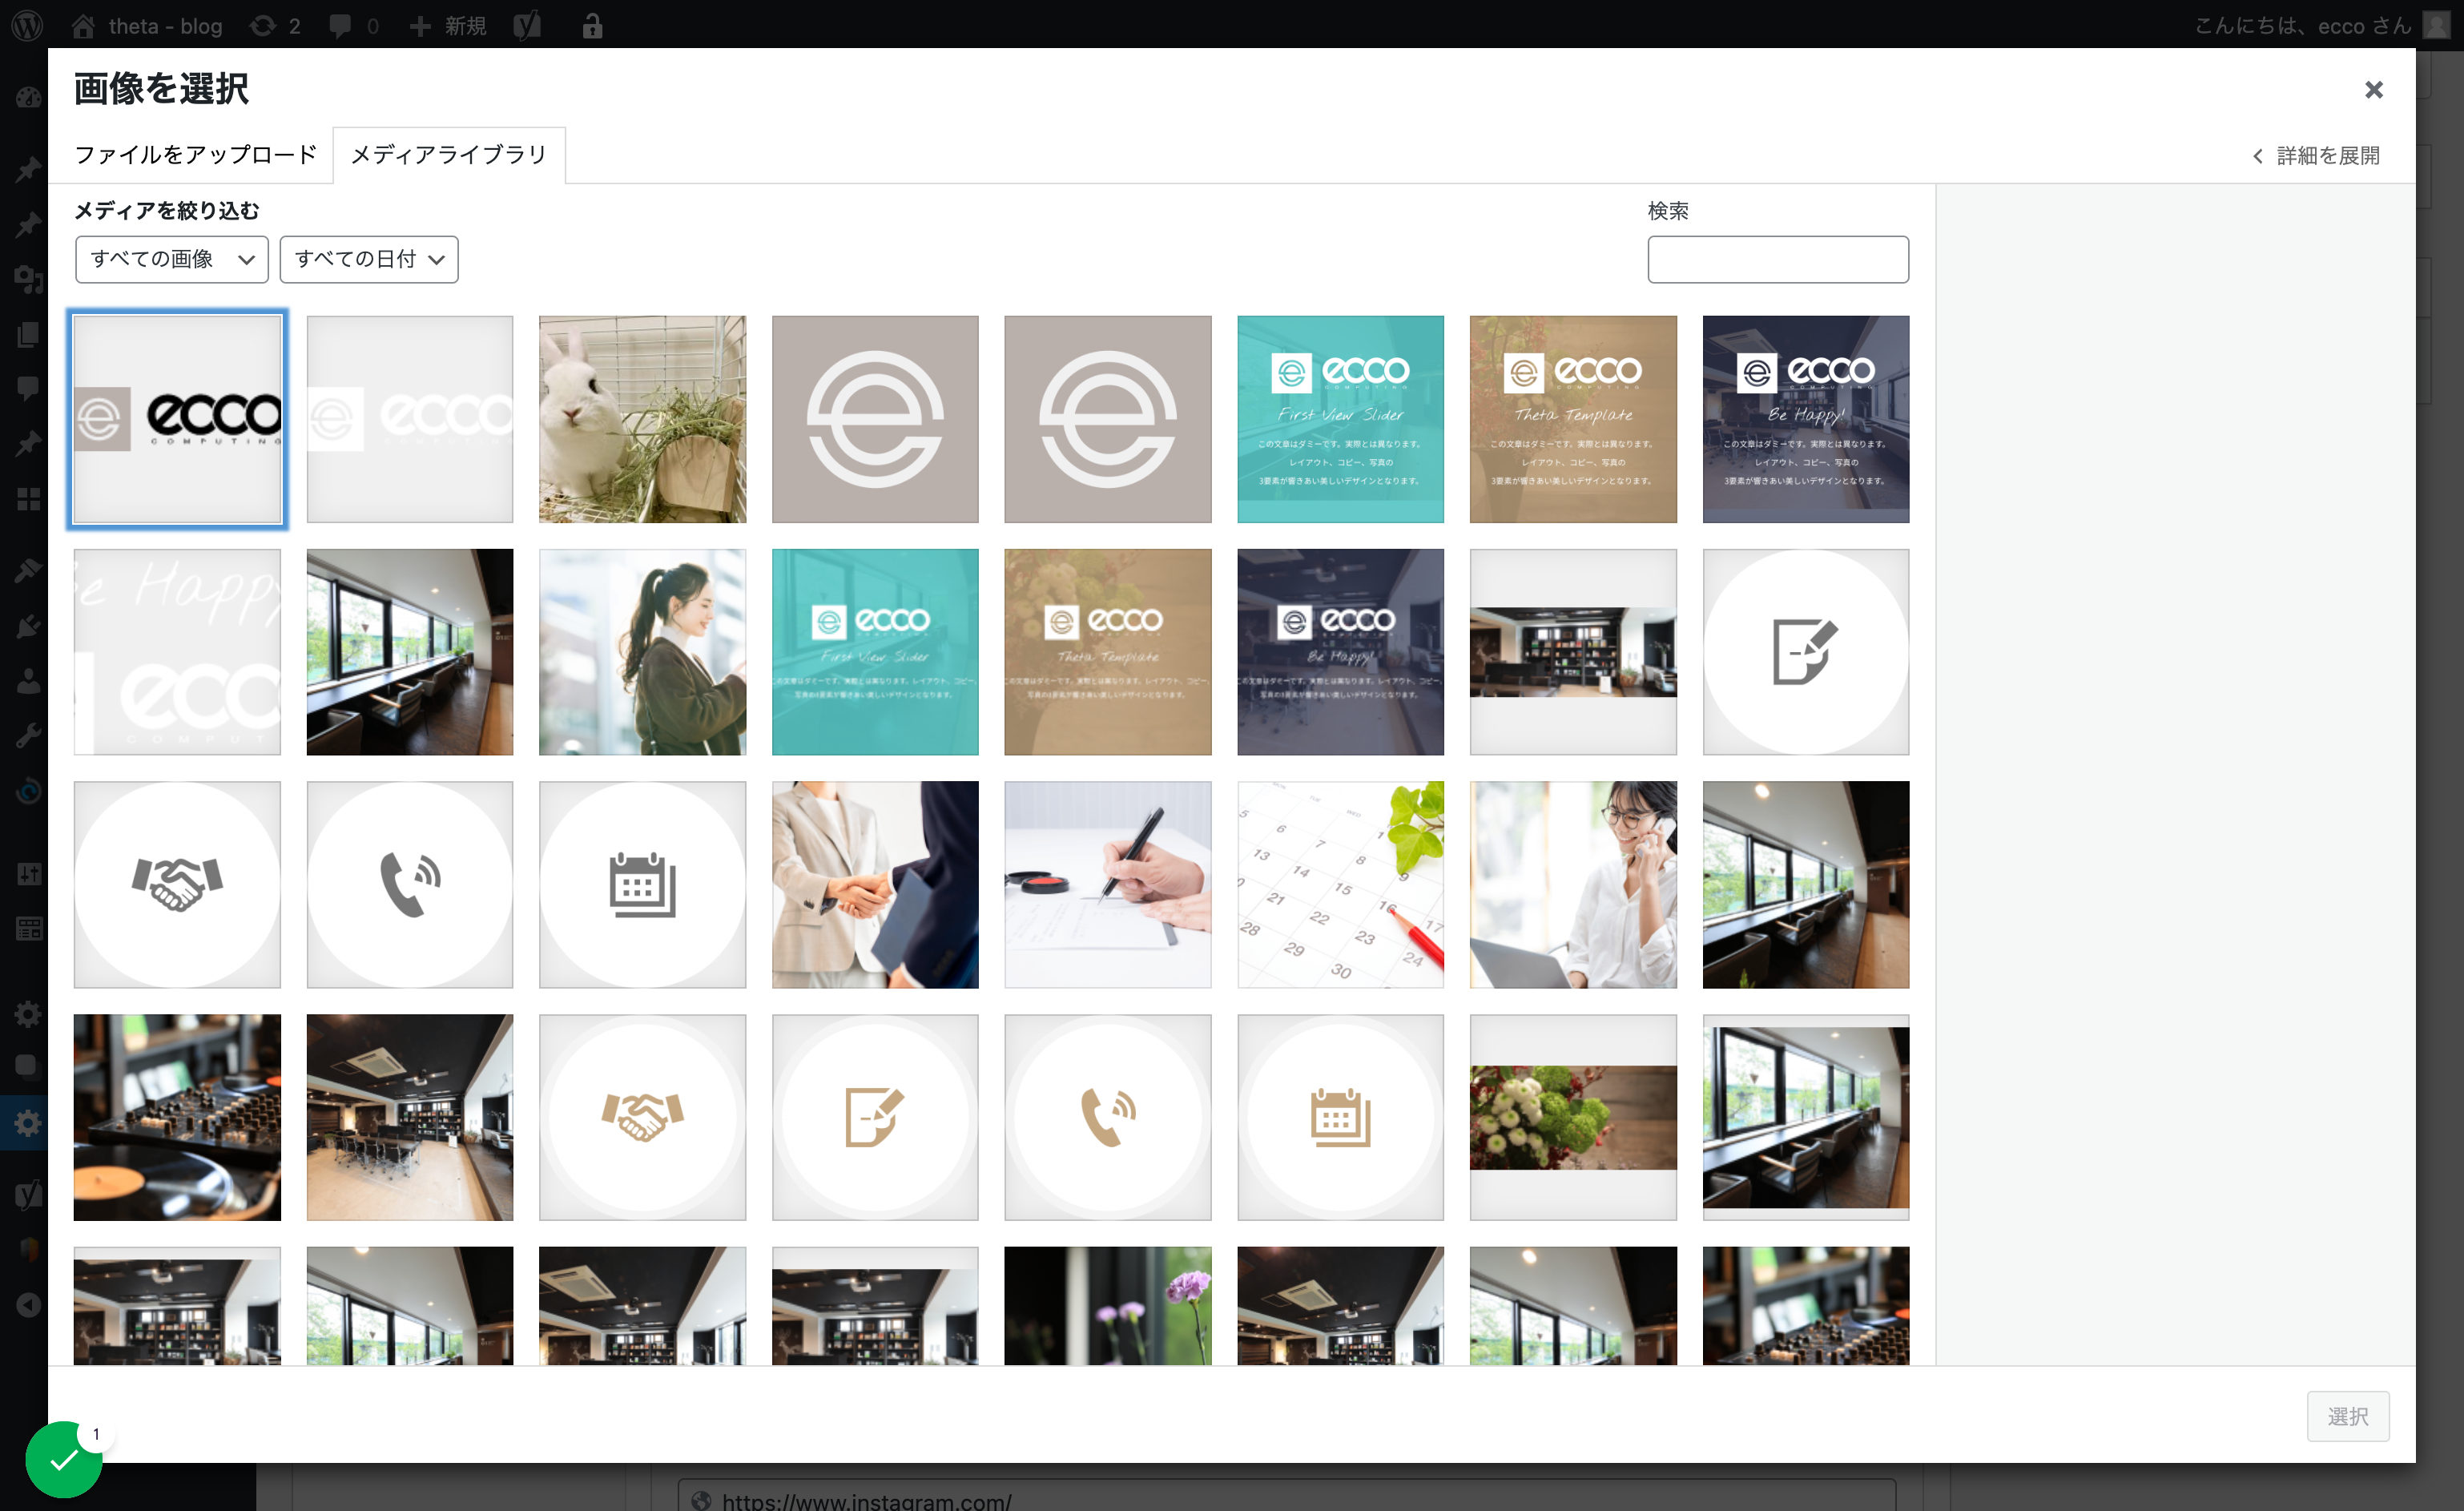Image resolution: width=2464 pixels, height=1511 pixels.
Task: Click the green checkmark badge icon
Action: [64, 1459]
